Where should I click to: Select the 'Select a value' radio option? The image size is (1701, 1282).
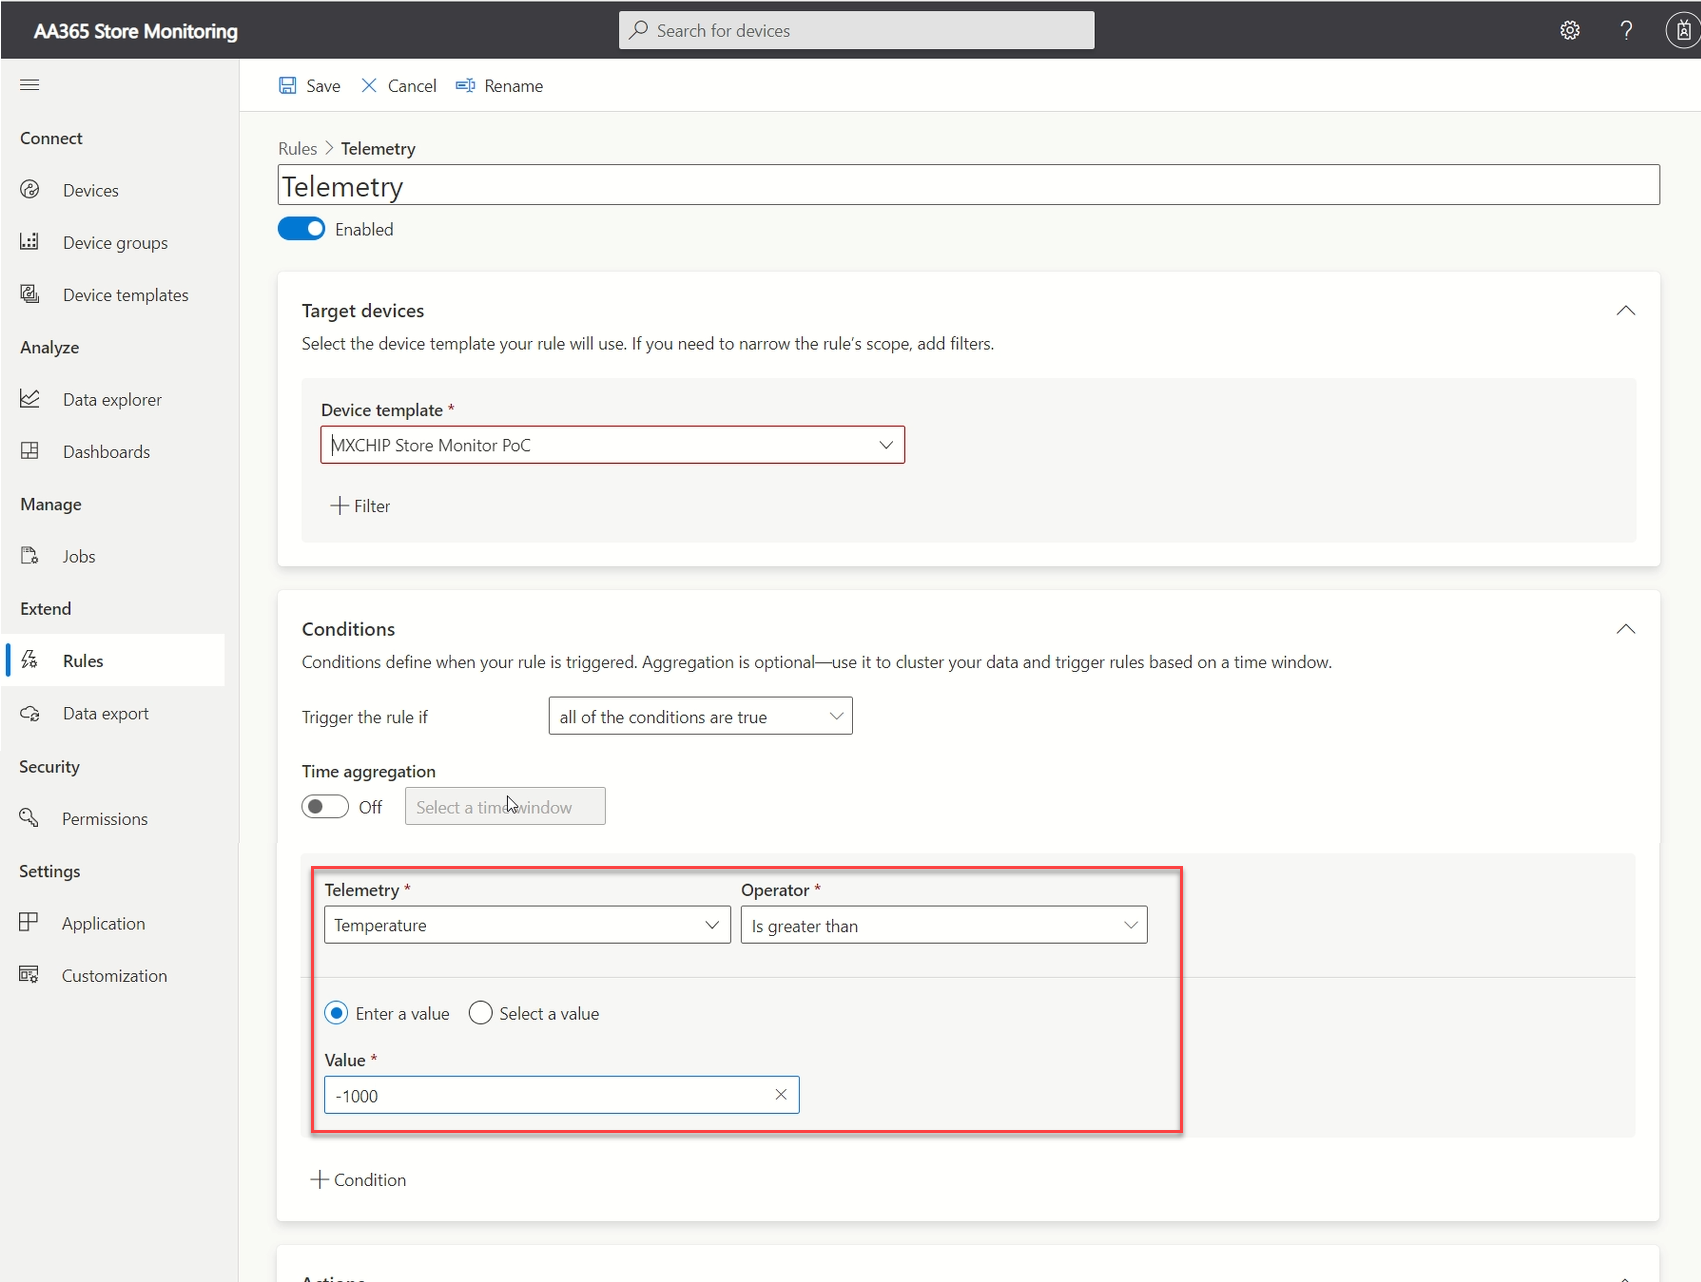click(x=480, y=1013)
